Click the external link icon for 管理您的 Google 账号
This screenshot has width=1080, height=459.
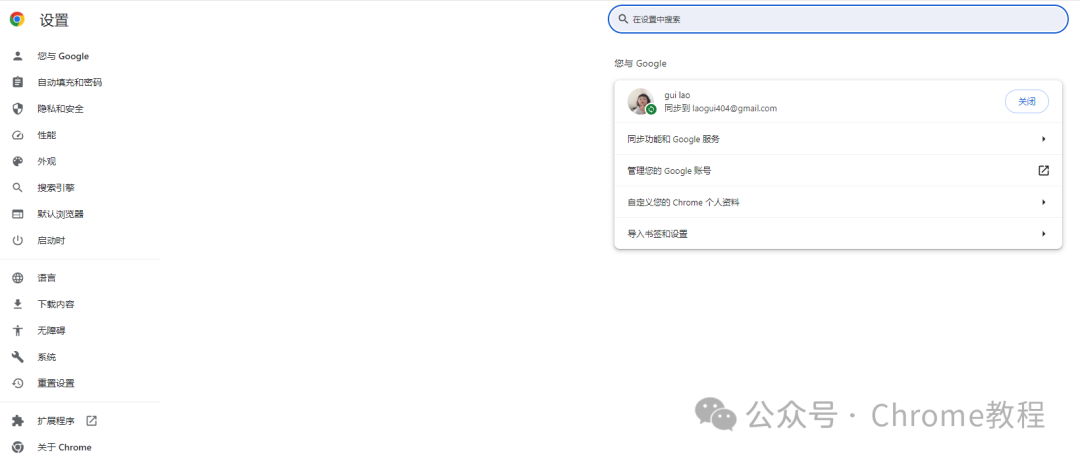pos(1043,170)
